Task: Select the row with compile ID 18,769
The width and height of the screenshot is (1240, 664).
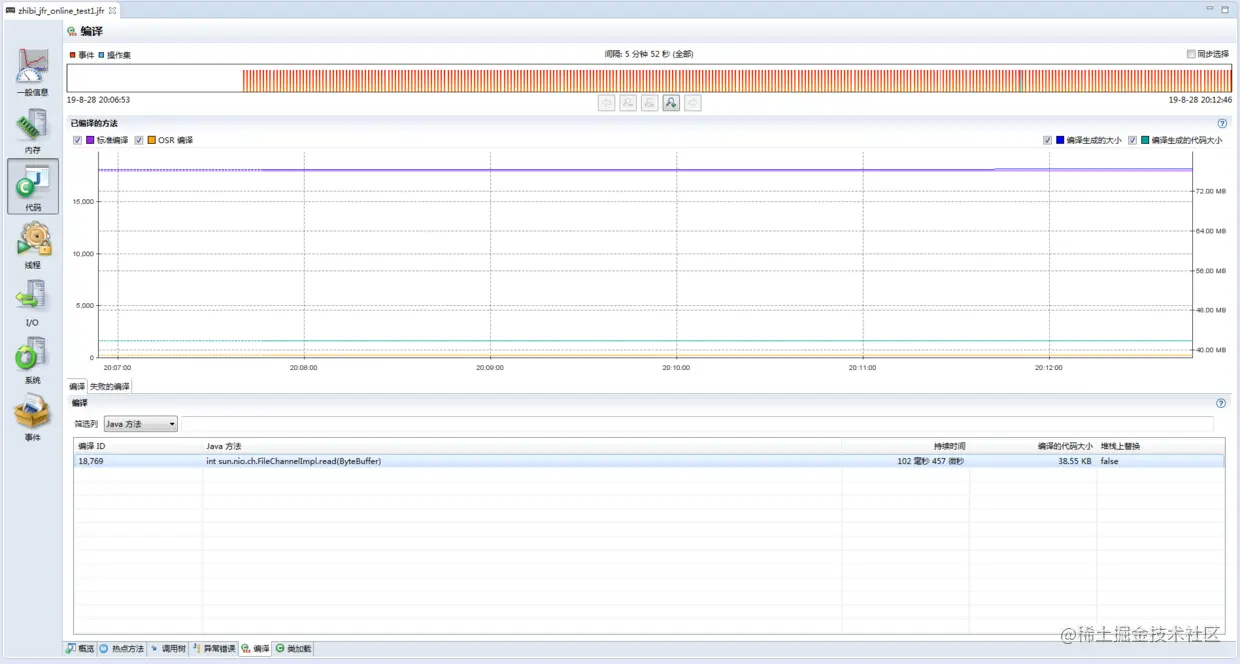Action: [649, 461]
